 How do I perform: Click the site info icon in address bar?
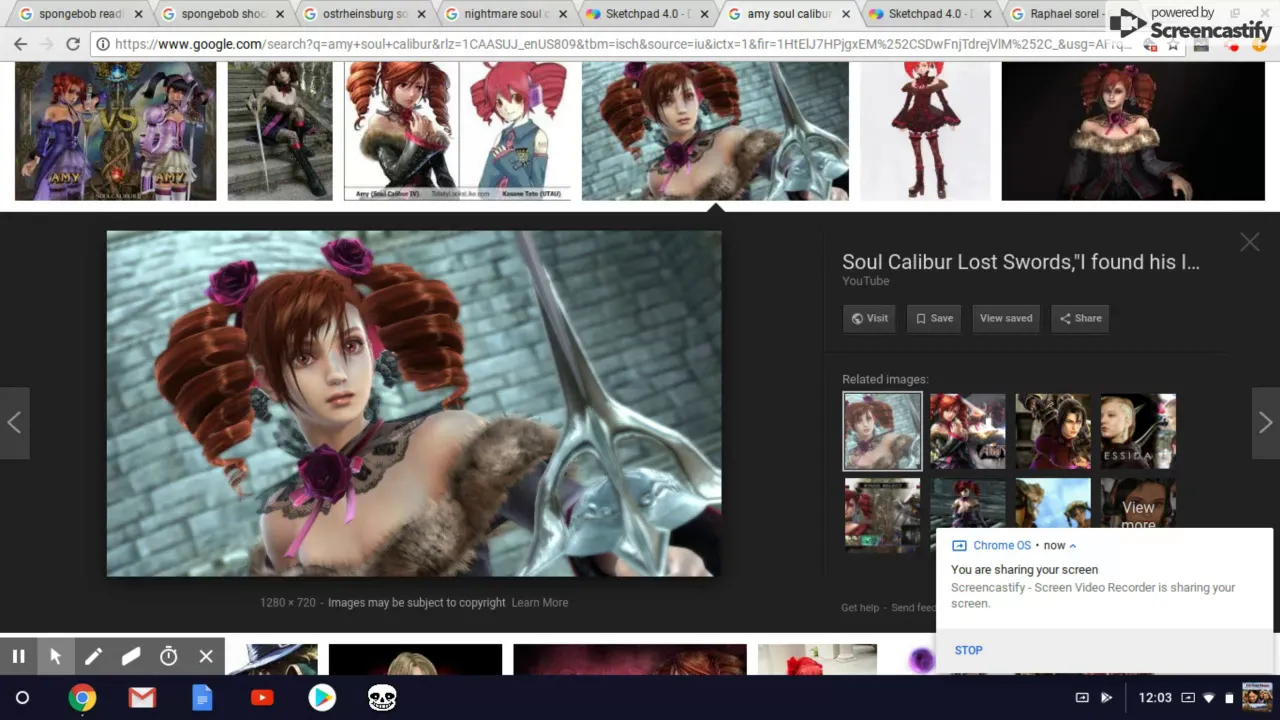102,44
